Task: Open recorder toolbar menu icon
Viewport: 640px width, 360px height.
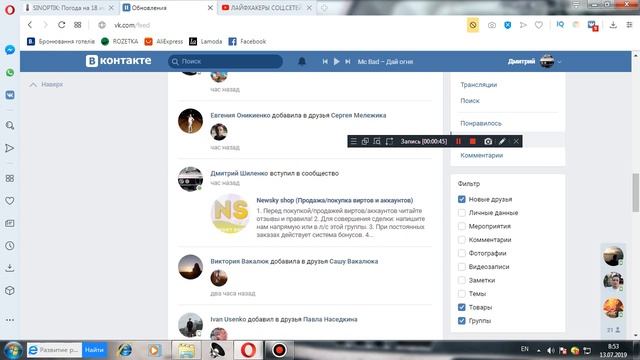Action: pos(353,141)
